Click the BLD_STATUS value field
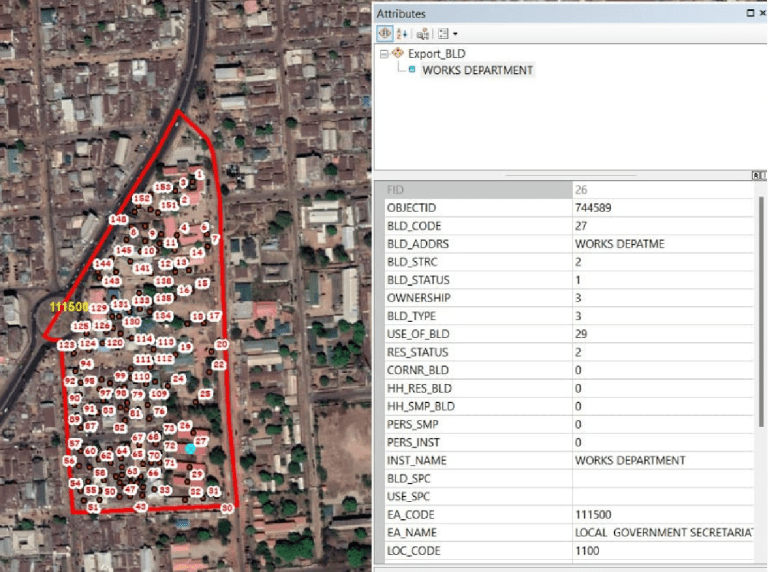The image size is (768, 572). click(x=663, y=280)
